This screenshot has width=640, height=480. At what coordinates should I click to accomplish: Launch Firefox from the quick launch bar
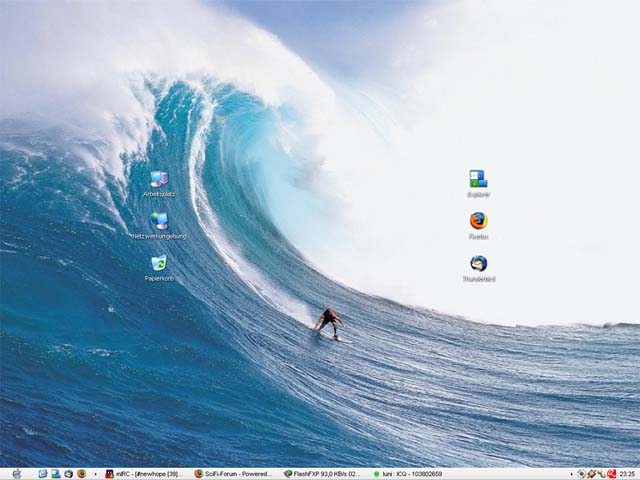click(x=81, y=474)
